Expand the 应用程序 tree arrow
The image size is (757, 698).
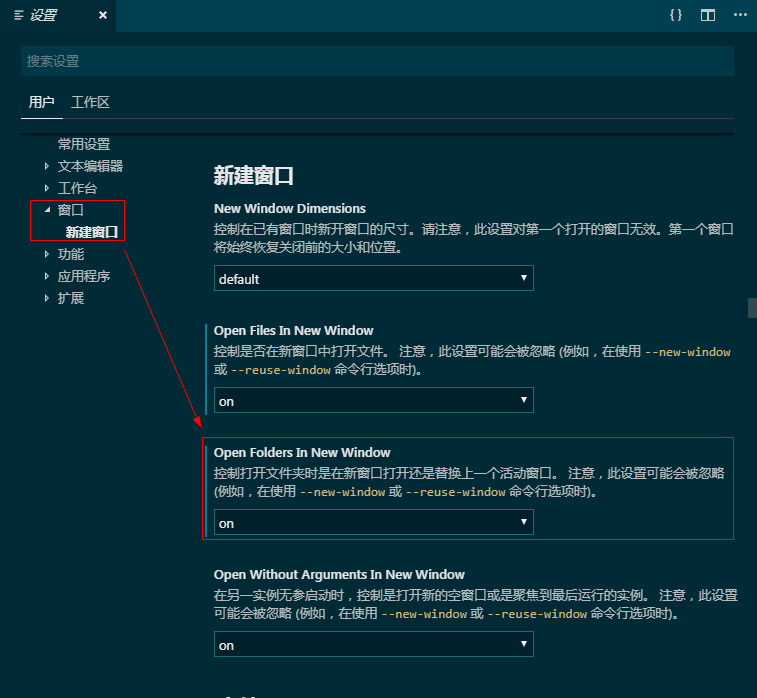click(47, 276)
